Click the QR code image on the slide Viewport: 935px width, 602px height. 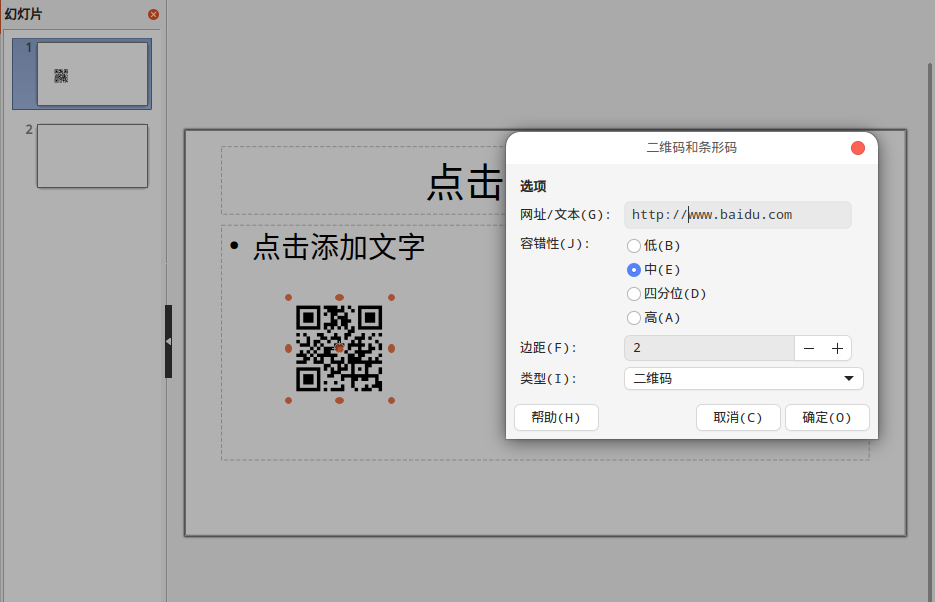(x=339, y=349)
